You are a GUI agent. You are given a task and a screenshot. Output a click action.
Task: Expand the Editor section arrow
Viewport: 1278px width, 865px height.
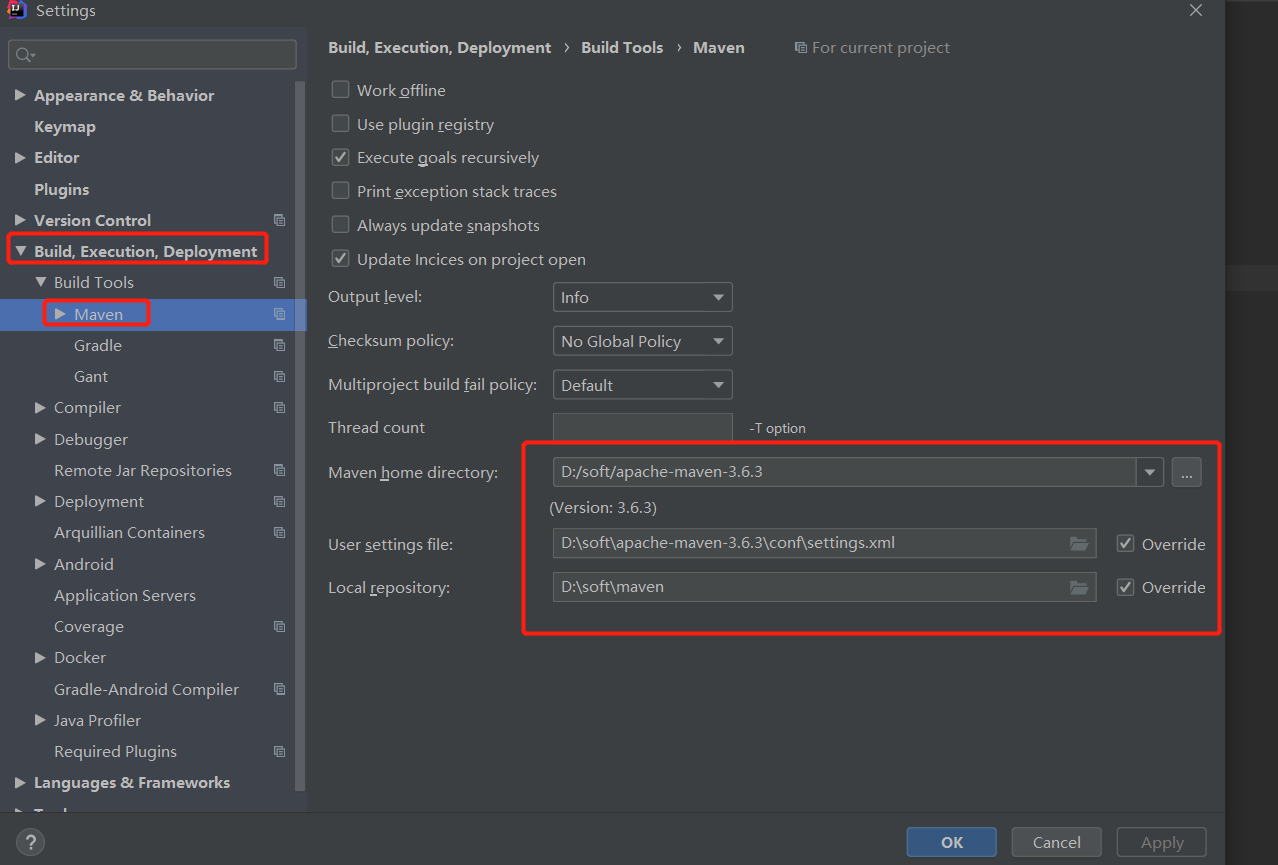coord(20,157)
